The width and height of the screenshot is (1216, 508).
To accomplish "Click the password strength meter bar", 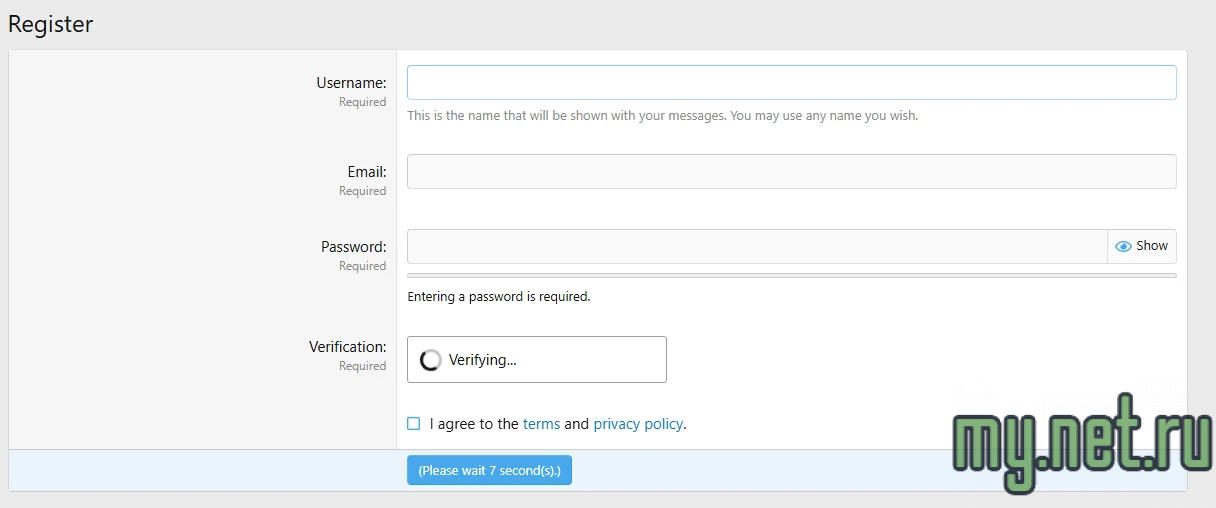I will 791,275.
